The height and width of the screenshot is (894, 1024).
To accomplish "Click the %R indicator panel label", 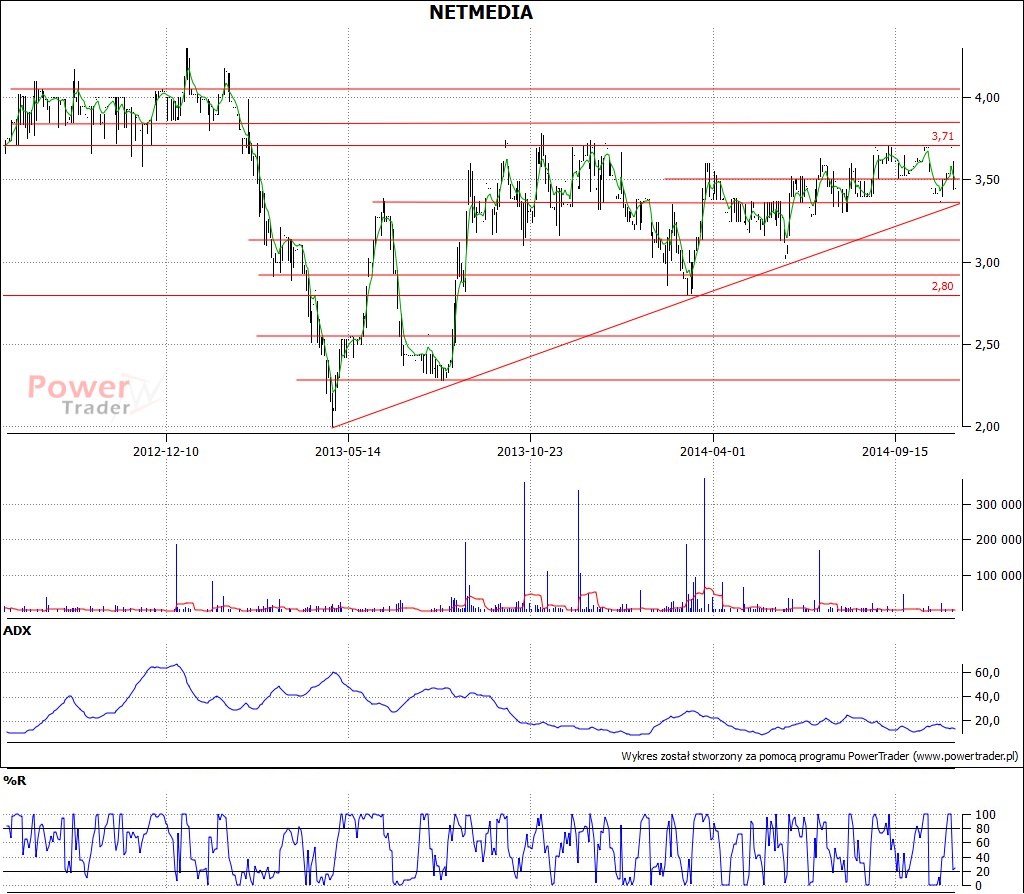I will coord(15,780).
